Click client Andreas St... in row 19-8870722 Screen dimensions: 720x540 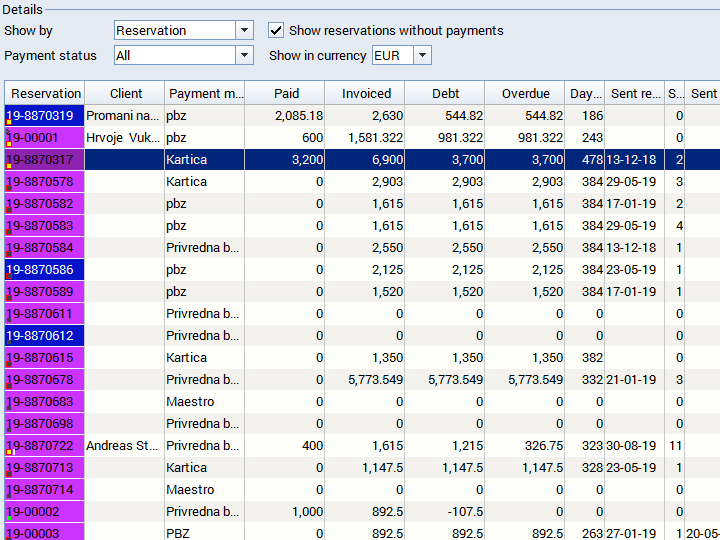pyautogui.click(x=124, y=446)
